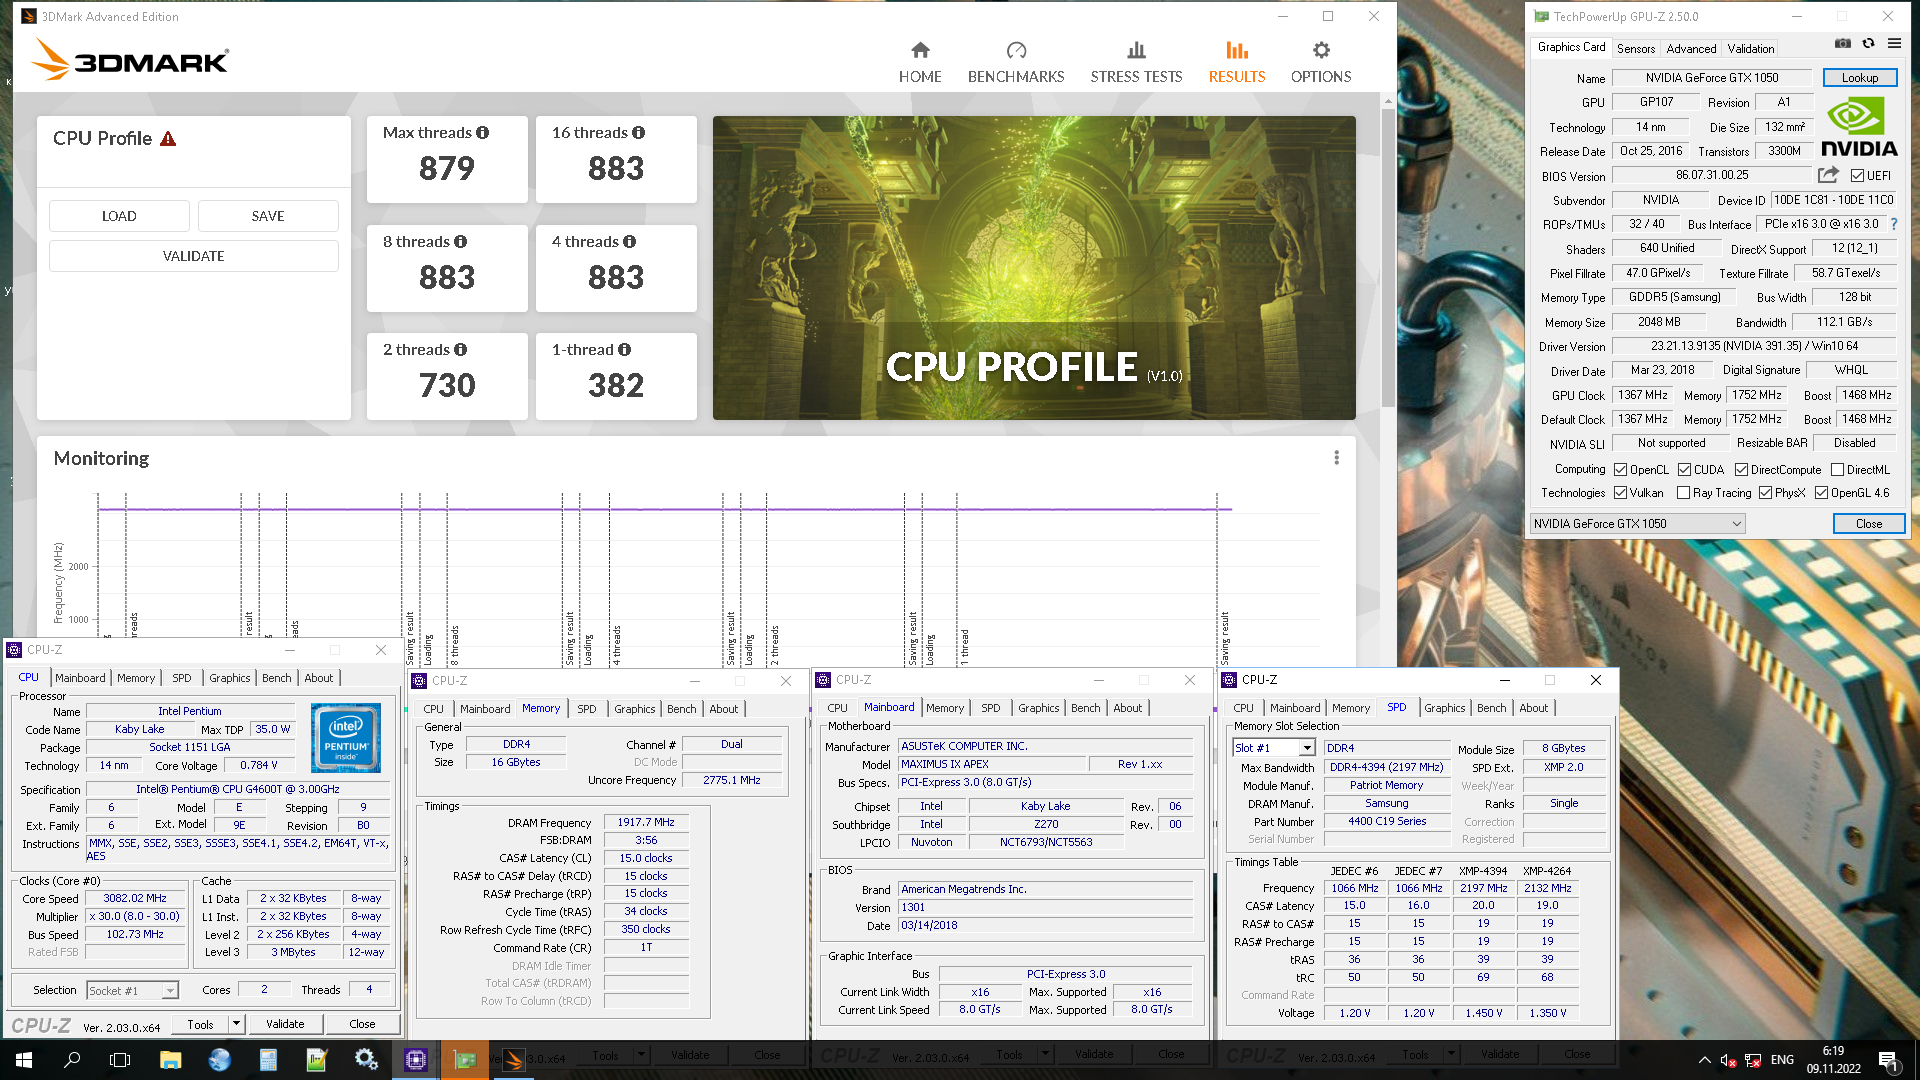
Task: Click Validate button in front CPU-Z window
Action: [x=285, y=1024]
